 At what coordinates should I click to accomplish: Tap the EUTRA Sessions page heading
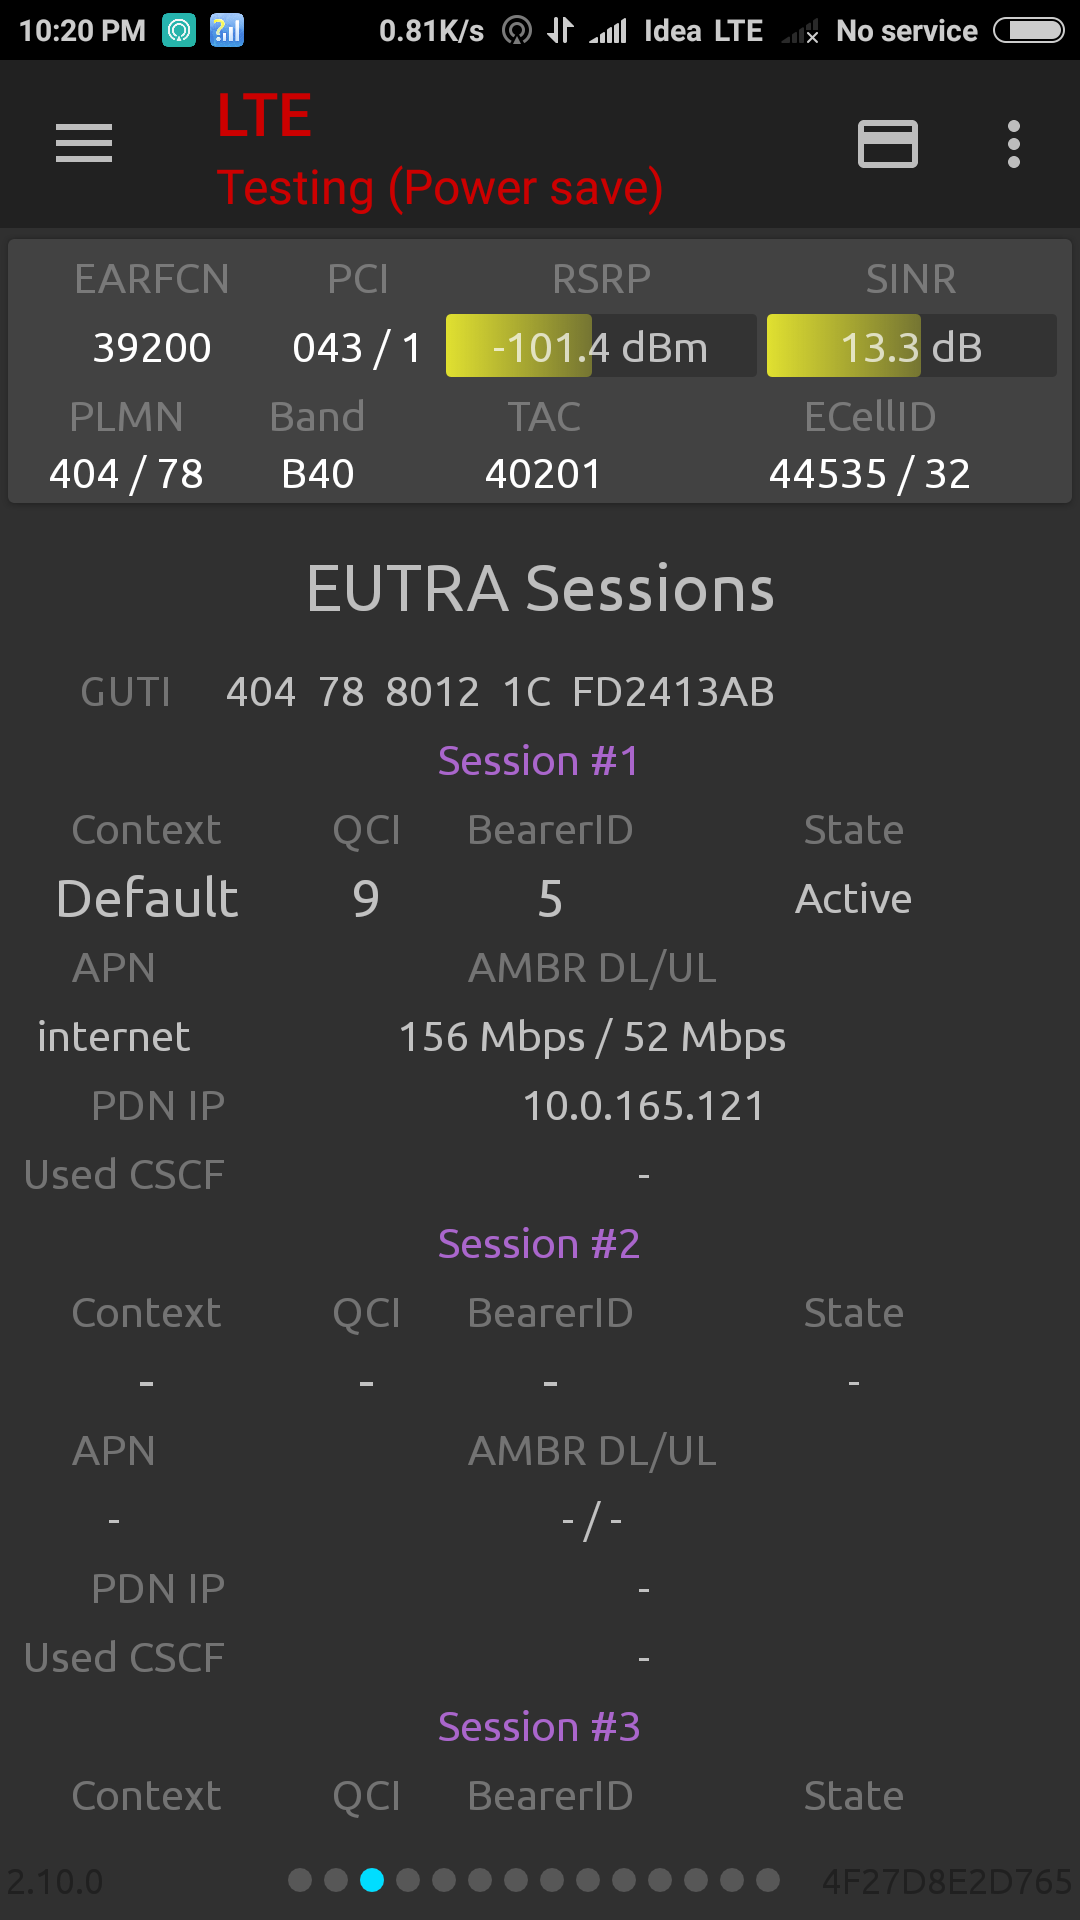pyautogui.click(x=540, y=588)
